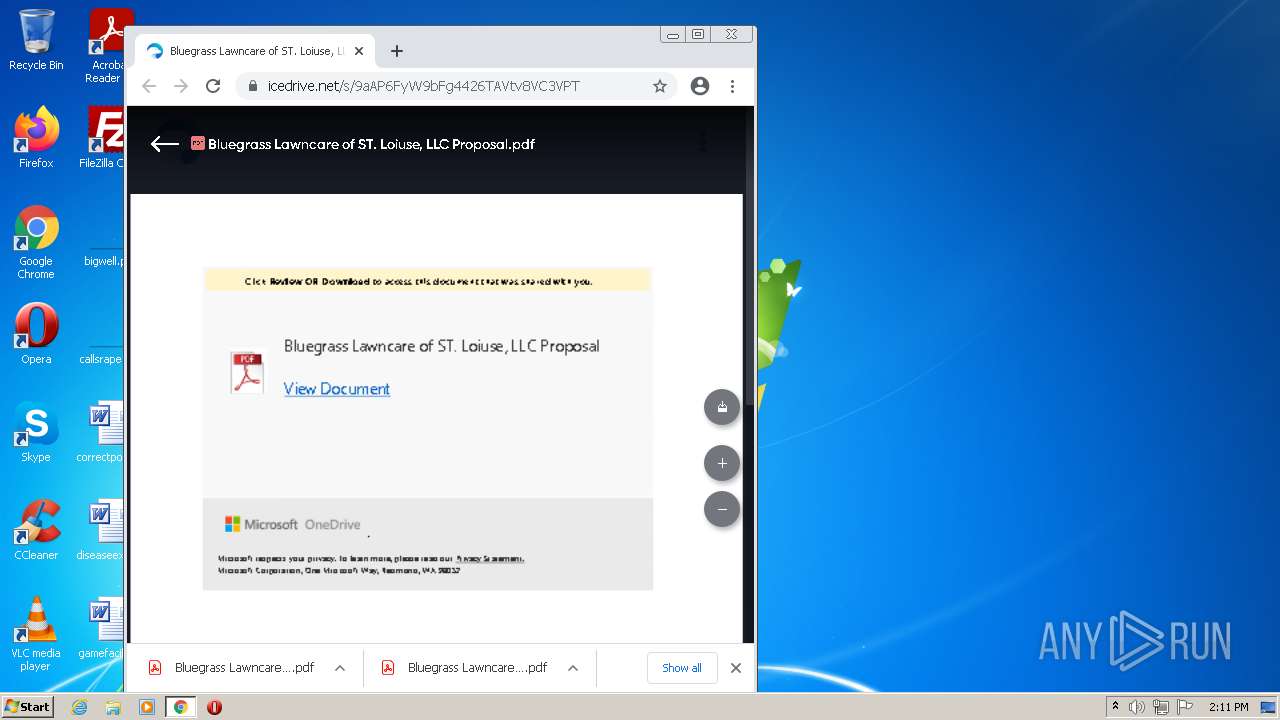This screenshot has height=720, width=1280.
Task: Click the Opera taskbar icon
Action: [214, 707]
